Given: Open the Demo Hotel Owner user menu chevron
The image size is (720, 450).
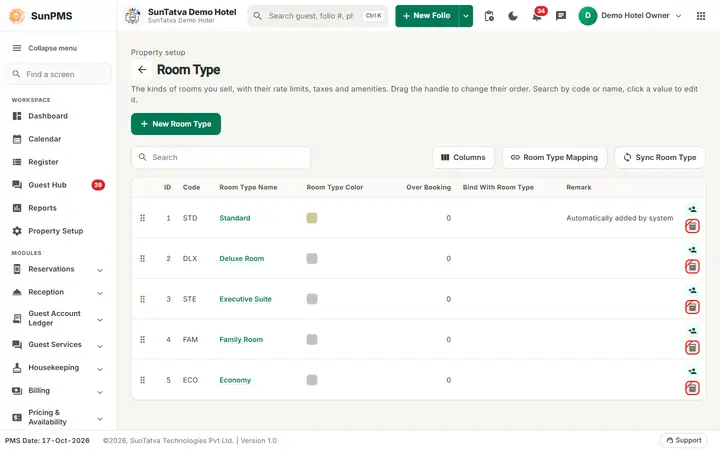Looking at the screenshot, I should 678,16.
